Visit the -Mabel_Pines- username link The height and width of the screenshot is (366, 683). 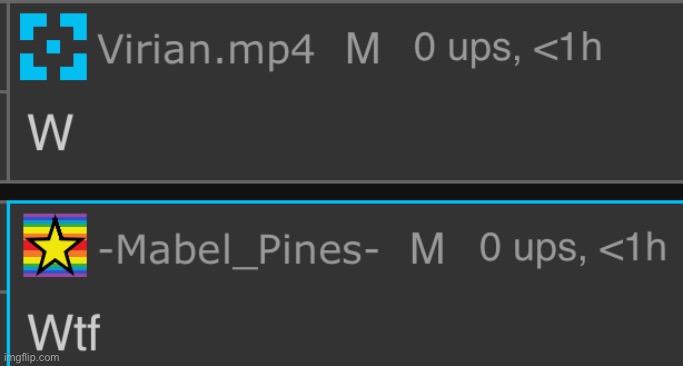[x=238, y=249]
